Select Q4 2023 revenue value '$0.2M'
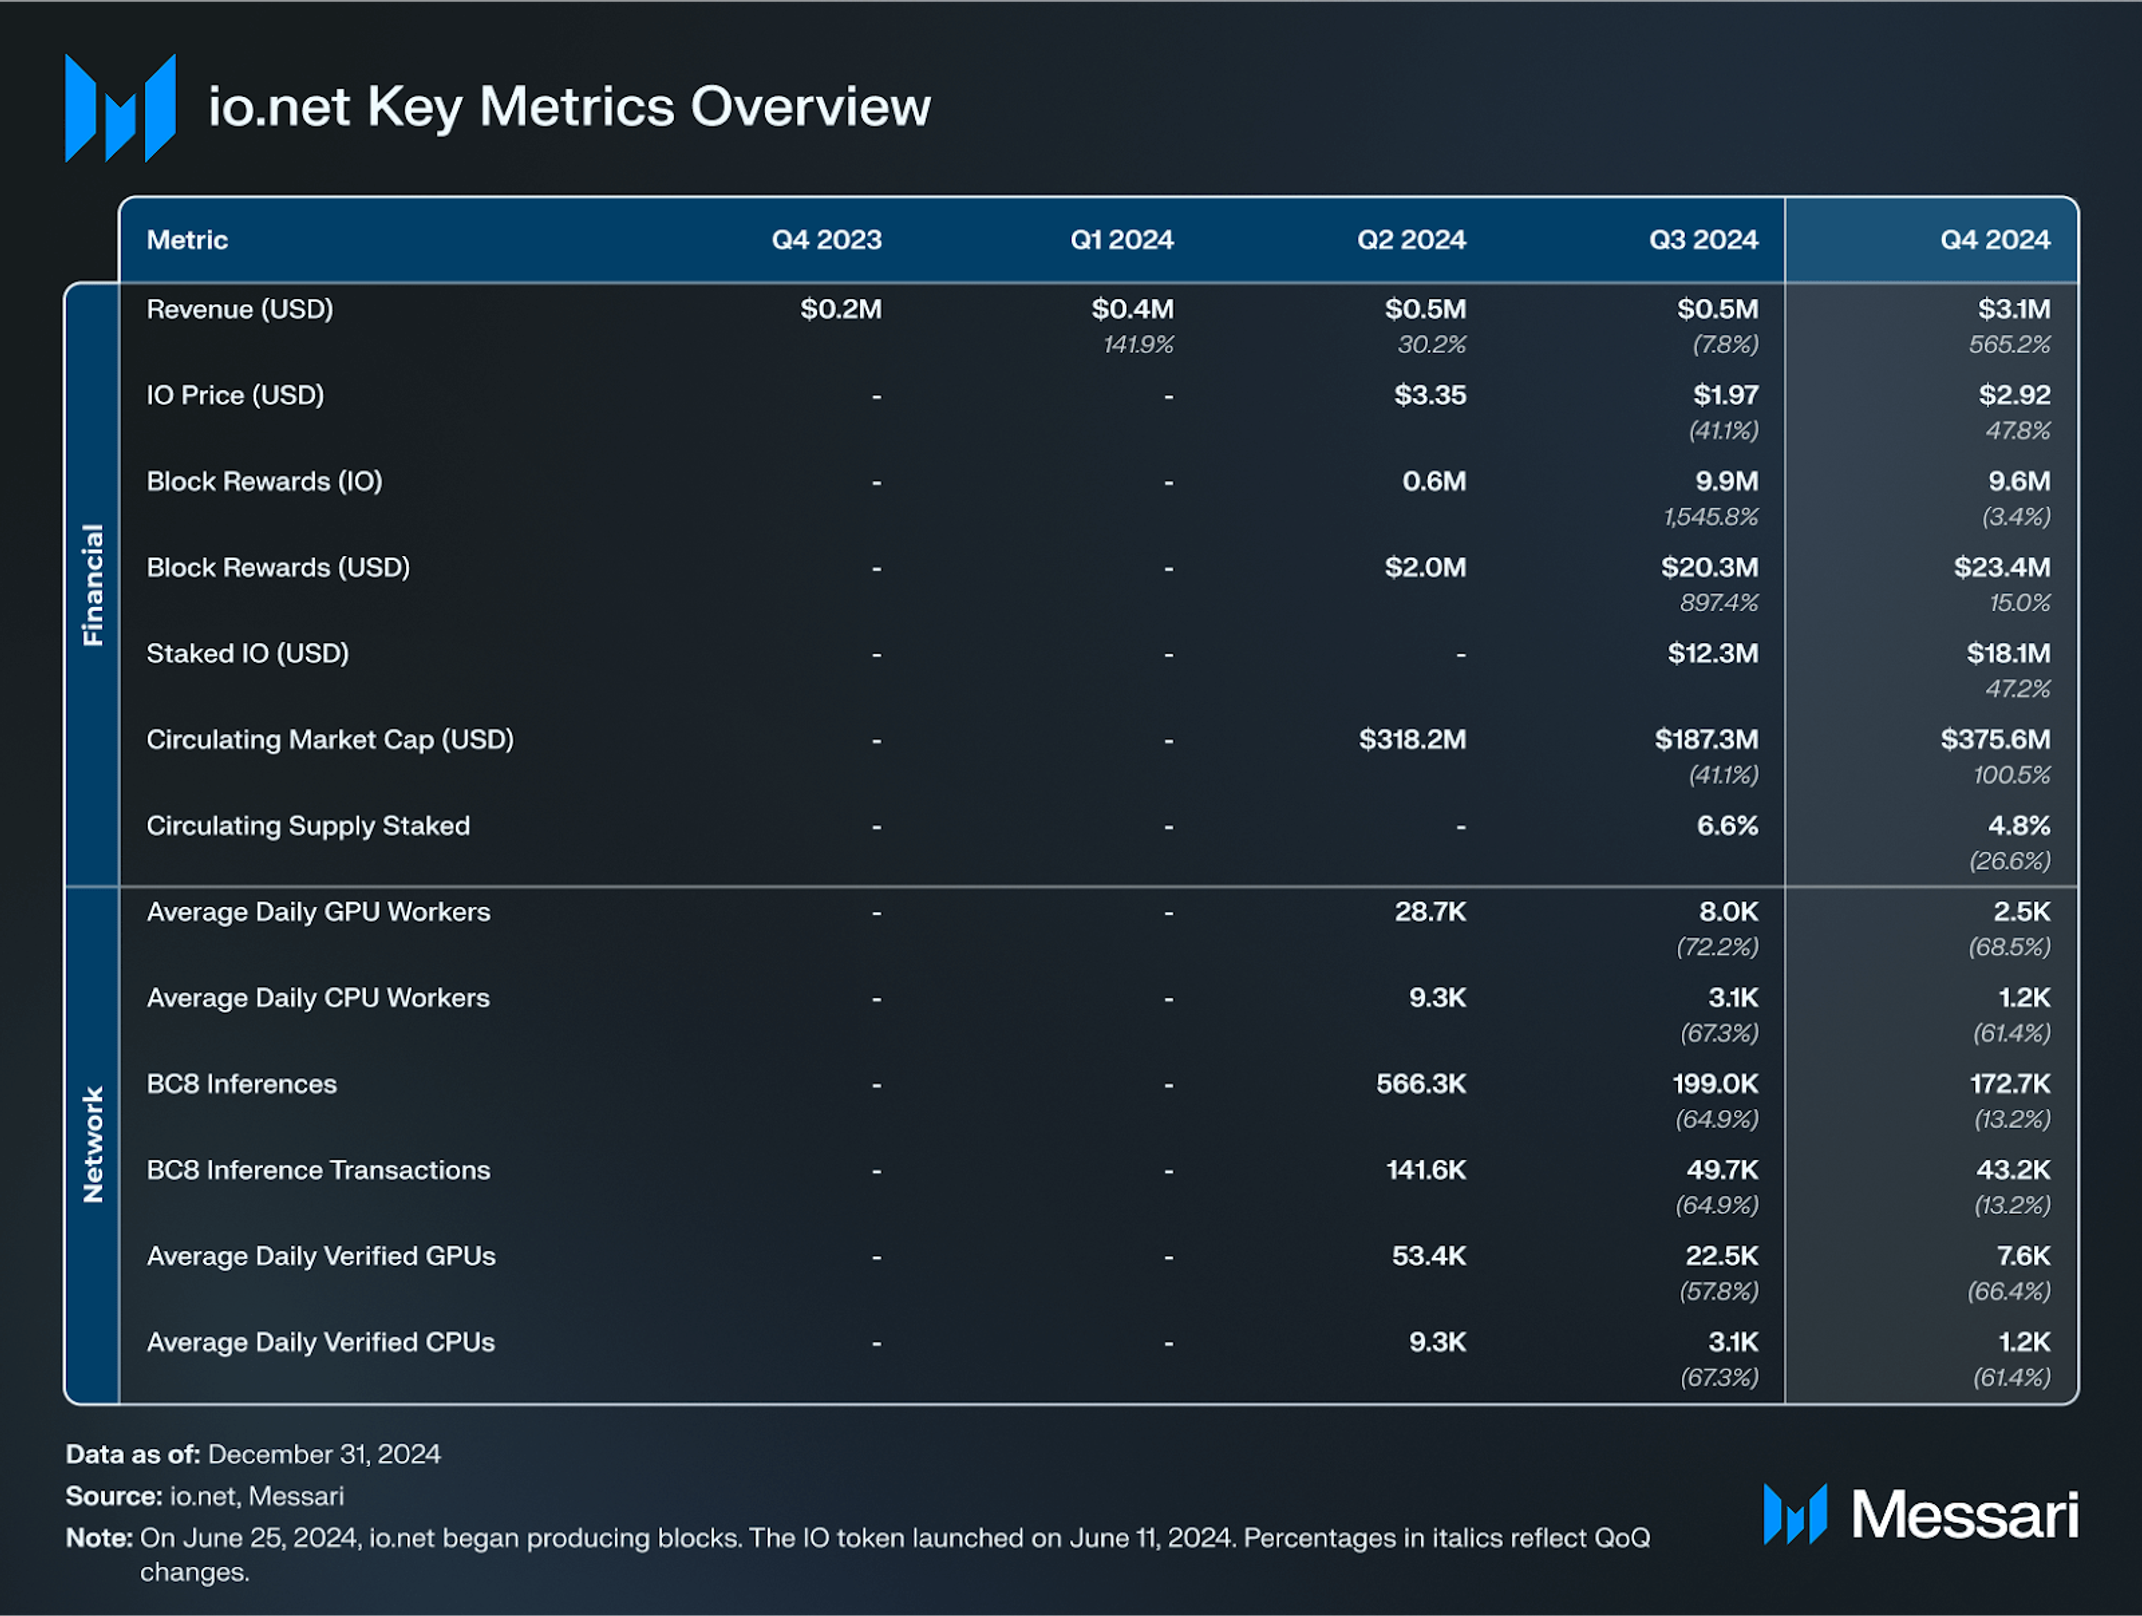 841,310
